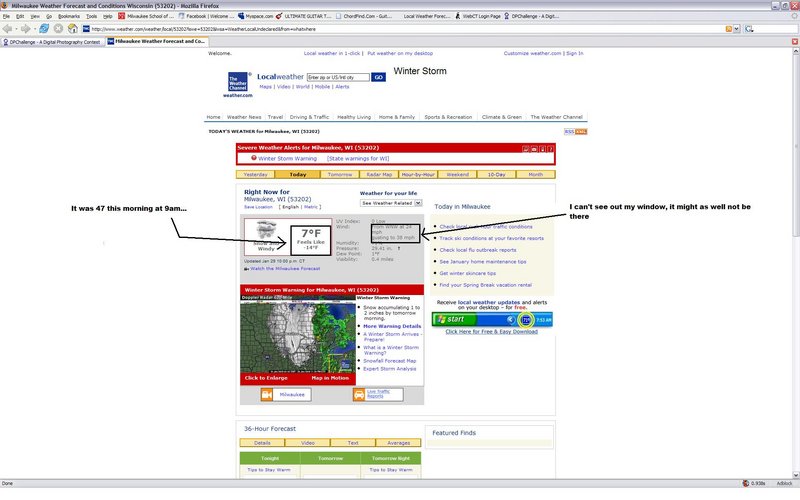Click Put weather on my desktop link

coord(400,53)
